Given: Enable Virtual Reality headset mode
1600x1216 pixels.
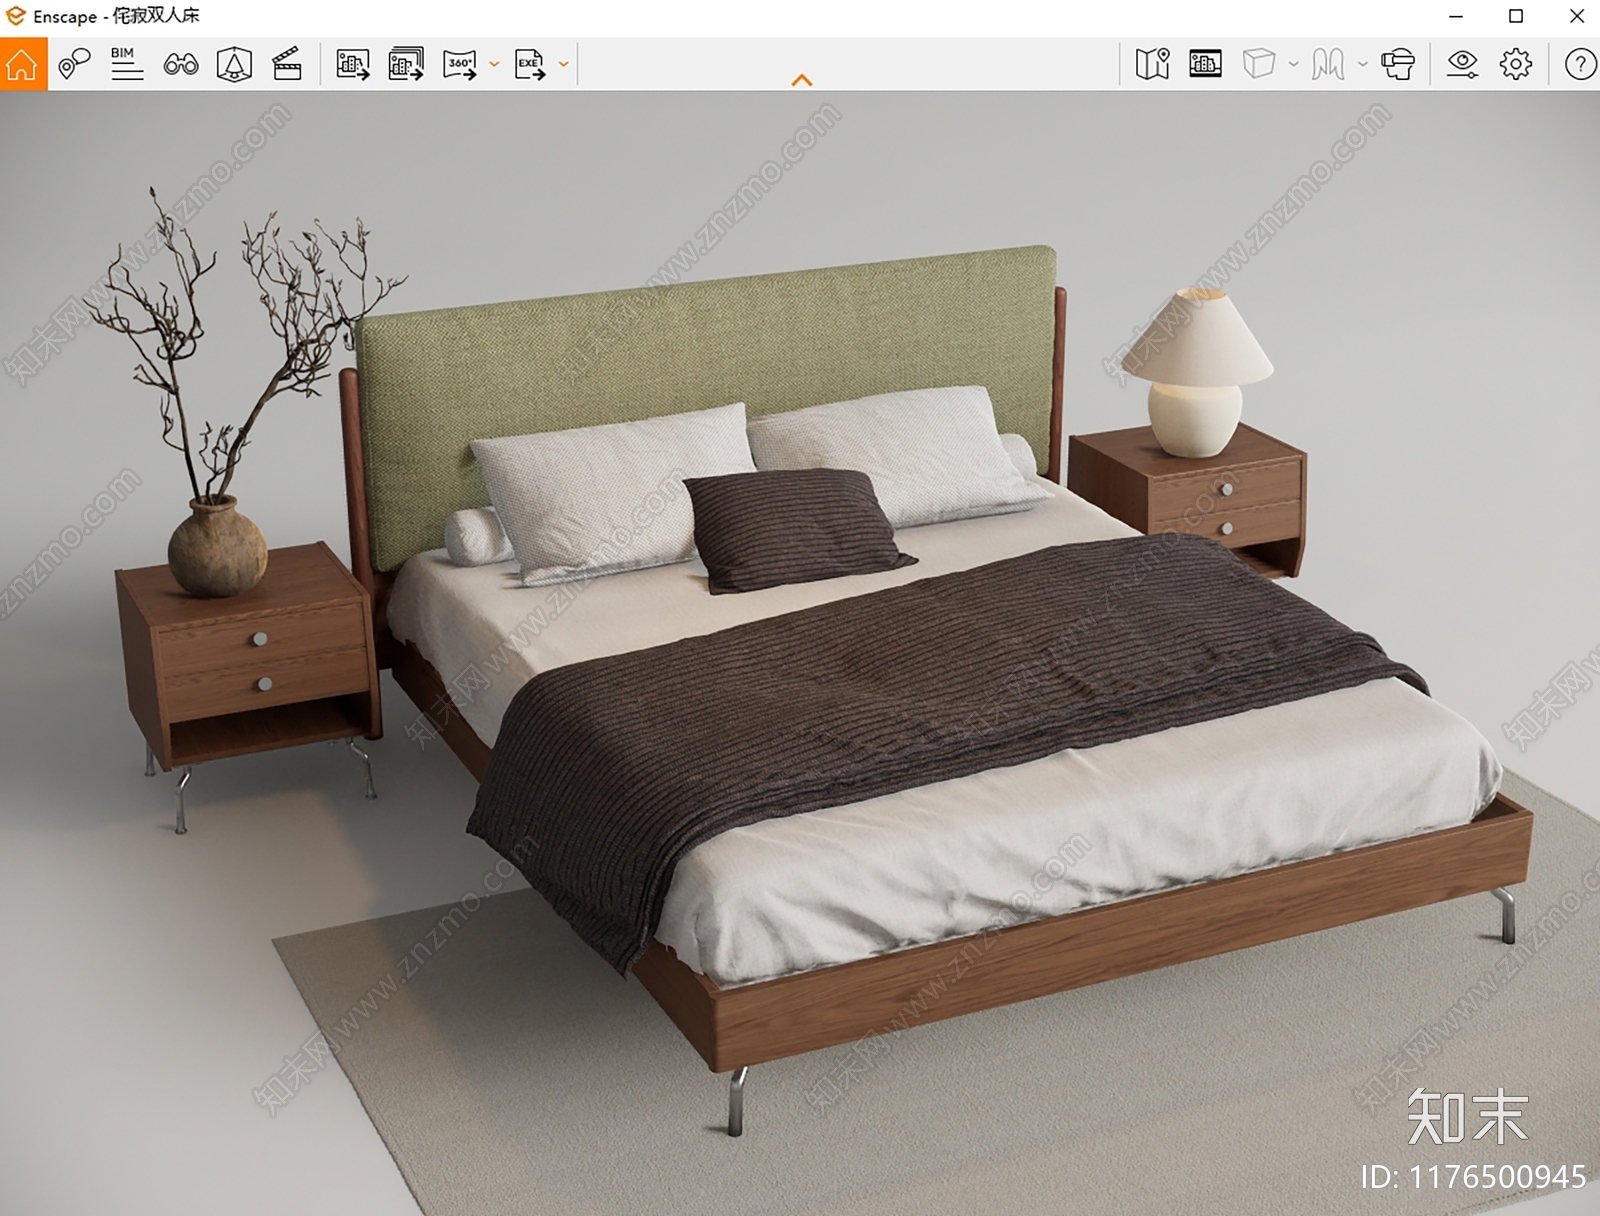Looking at the screenshot, I should pyautogui.click(x=1398, y=65).
